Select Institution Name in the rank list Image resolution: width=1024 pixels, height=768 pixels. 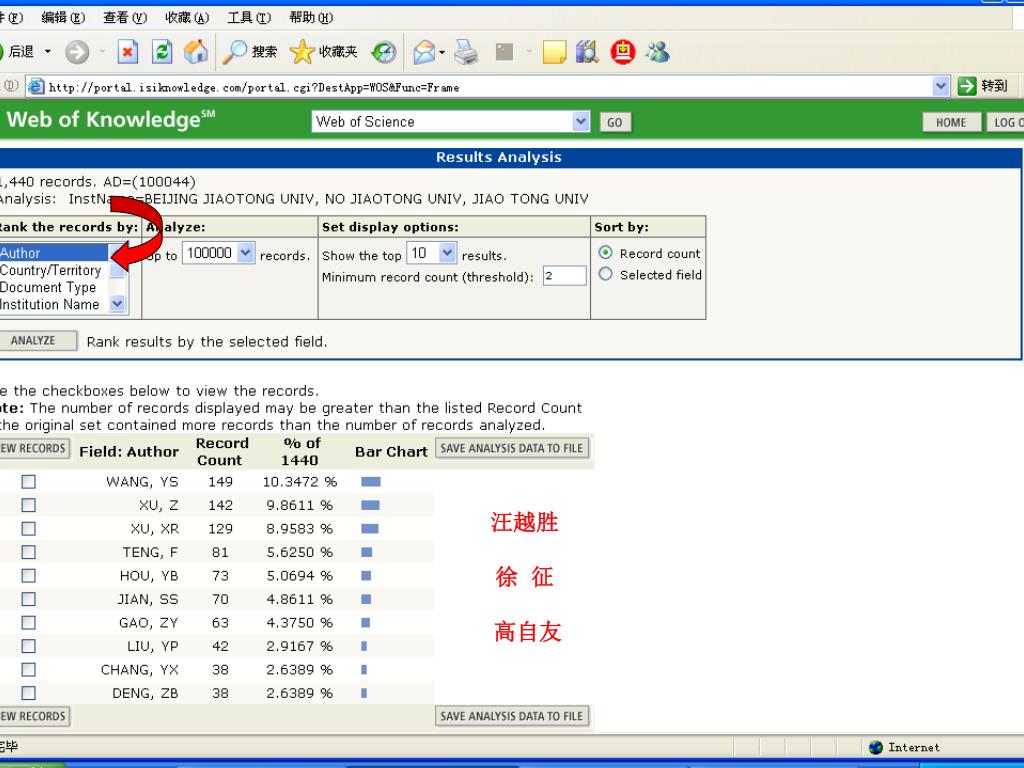click(x=54, y=304)
